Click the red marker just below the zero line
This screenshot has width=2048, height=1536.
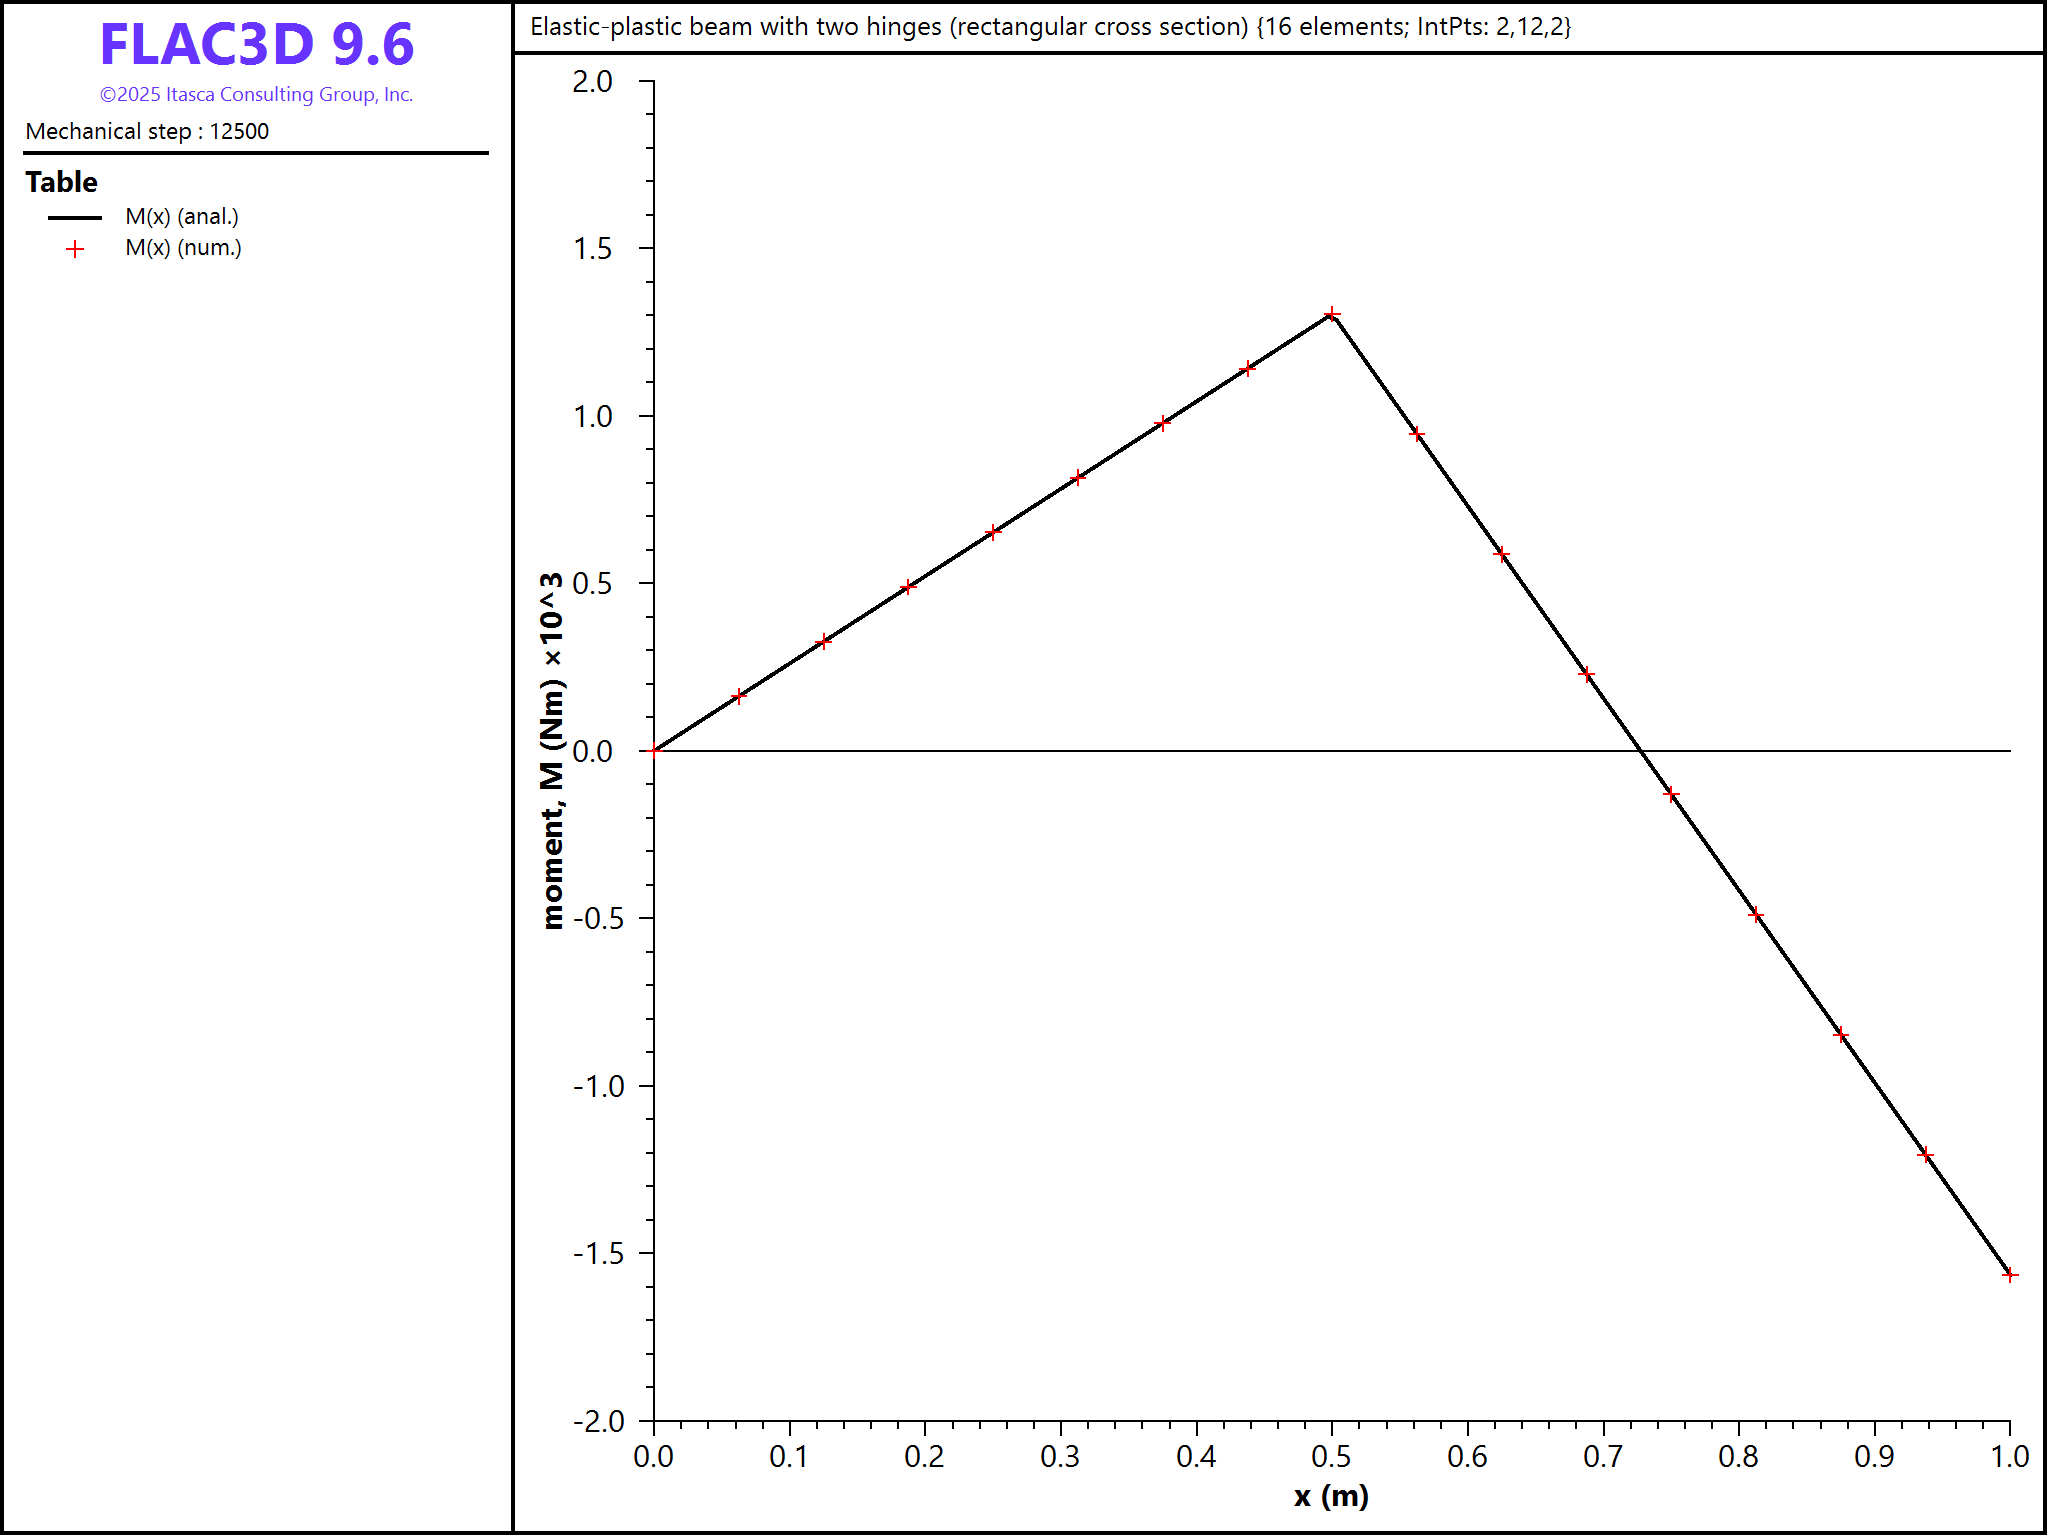1671,795
